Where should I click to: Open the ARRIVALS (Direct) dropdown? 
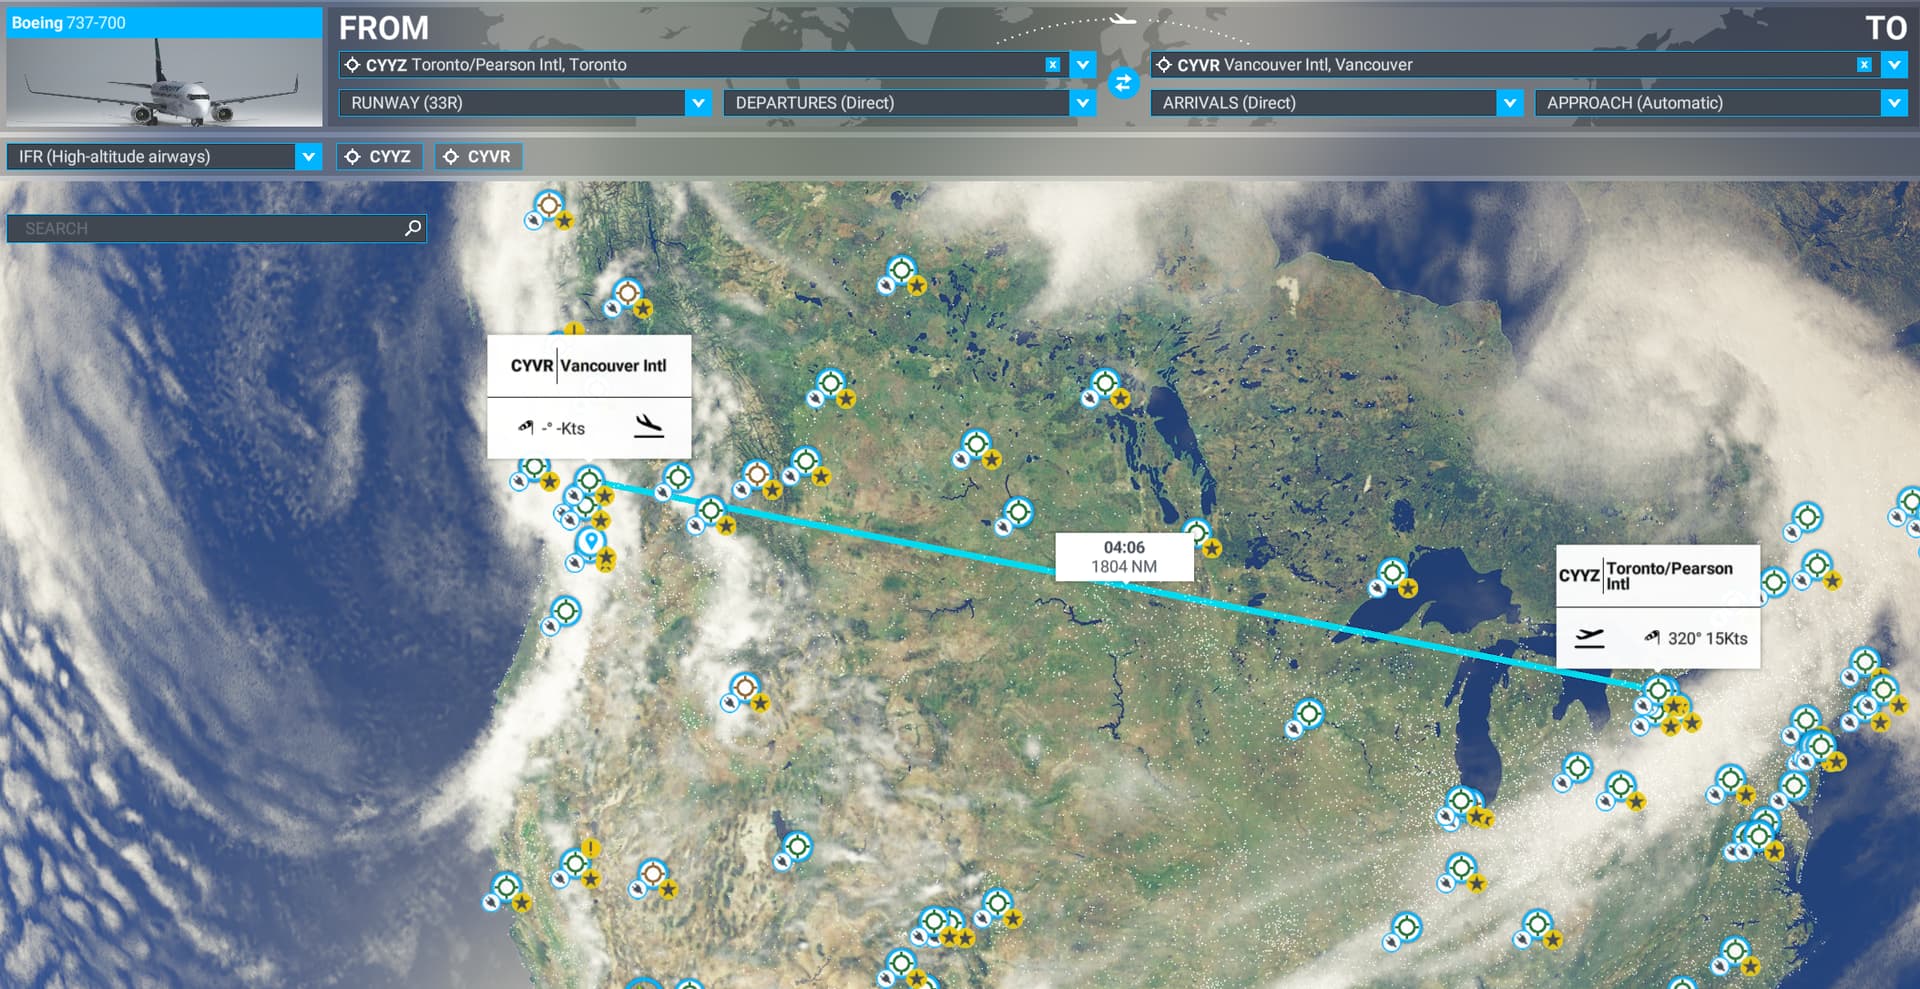(x=1509, y=103)
